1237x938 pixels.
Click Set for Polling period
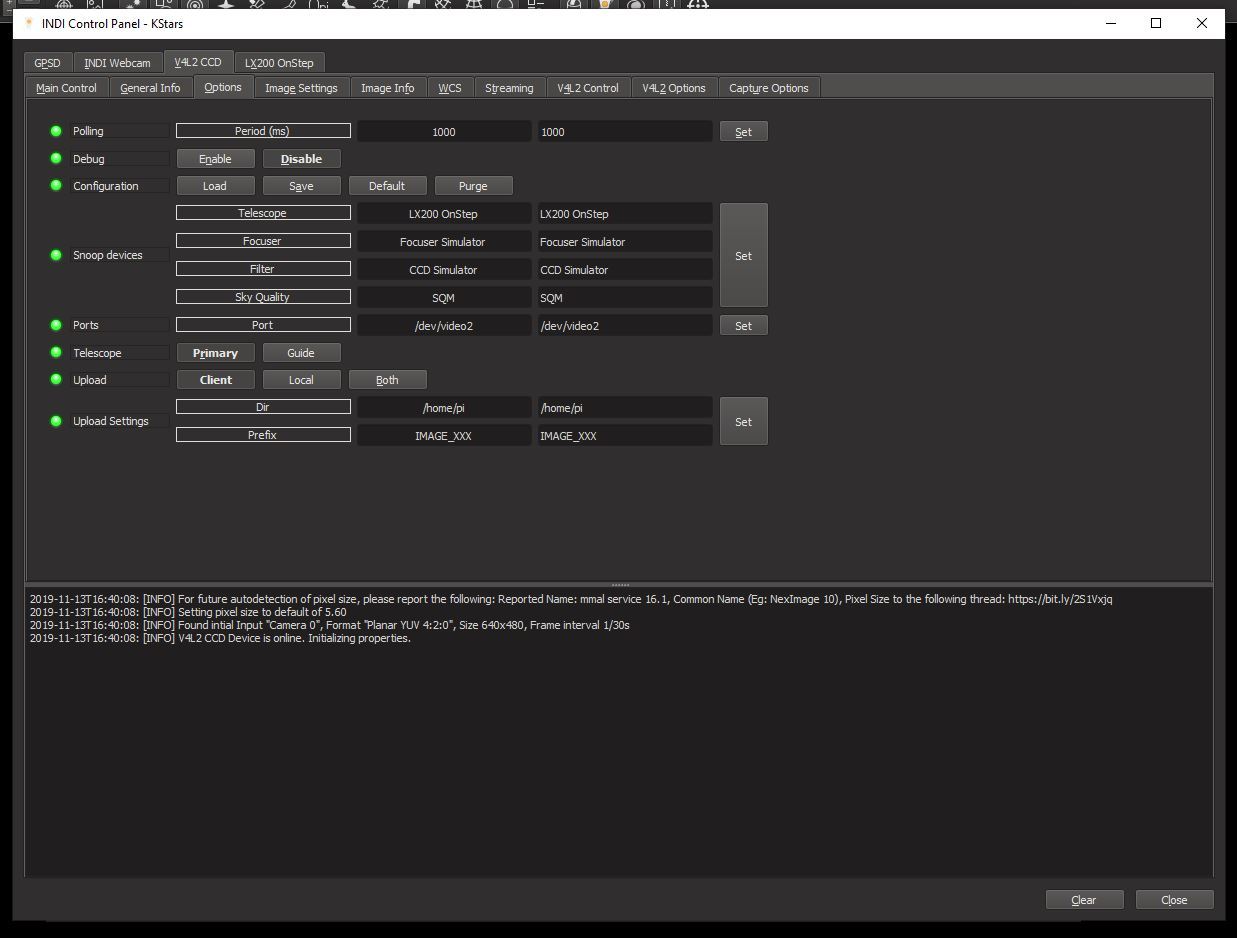point(743,132)
